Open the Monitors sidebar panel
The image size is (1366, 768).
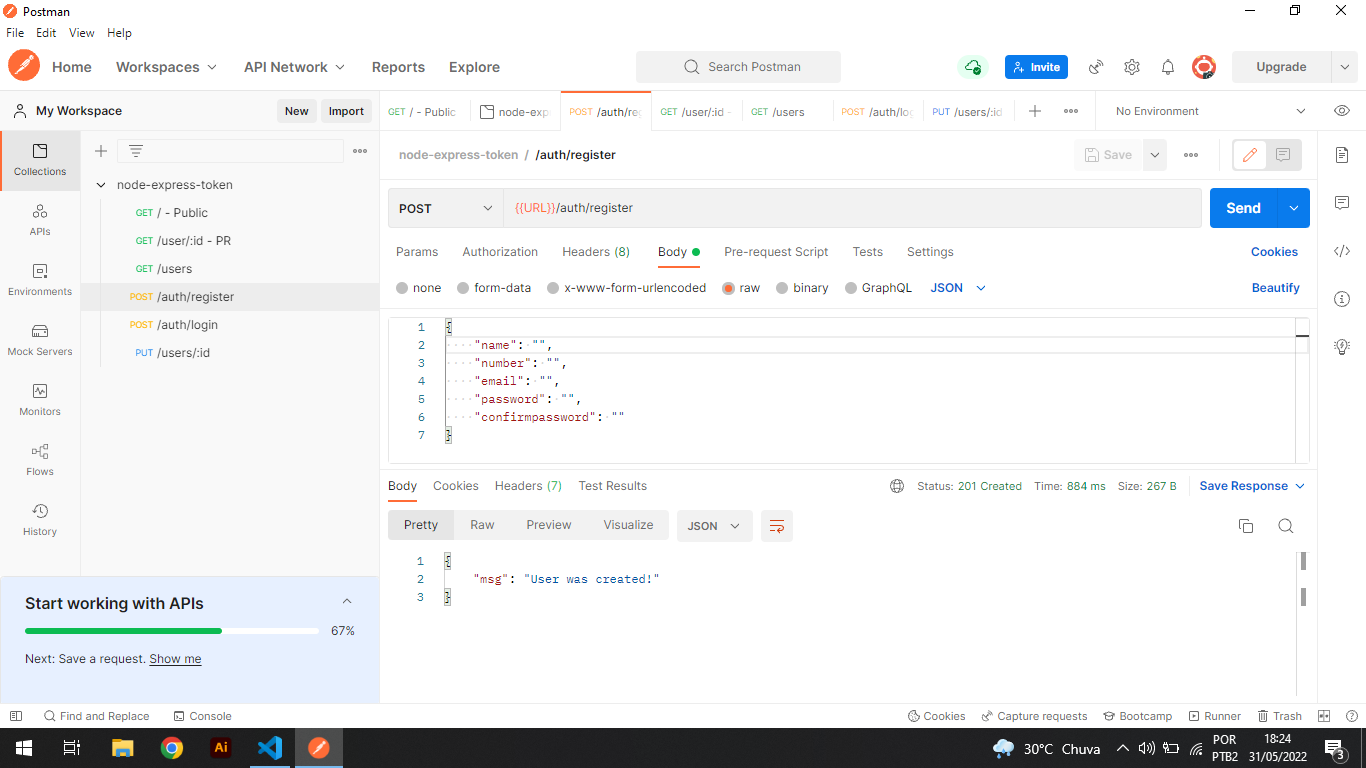click(40, 400)
